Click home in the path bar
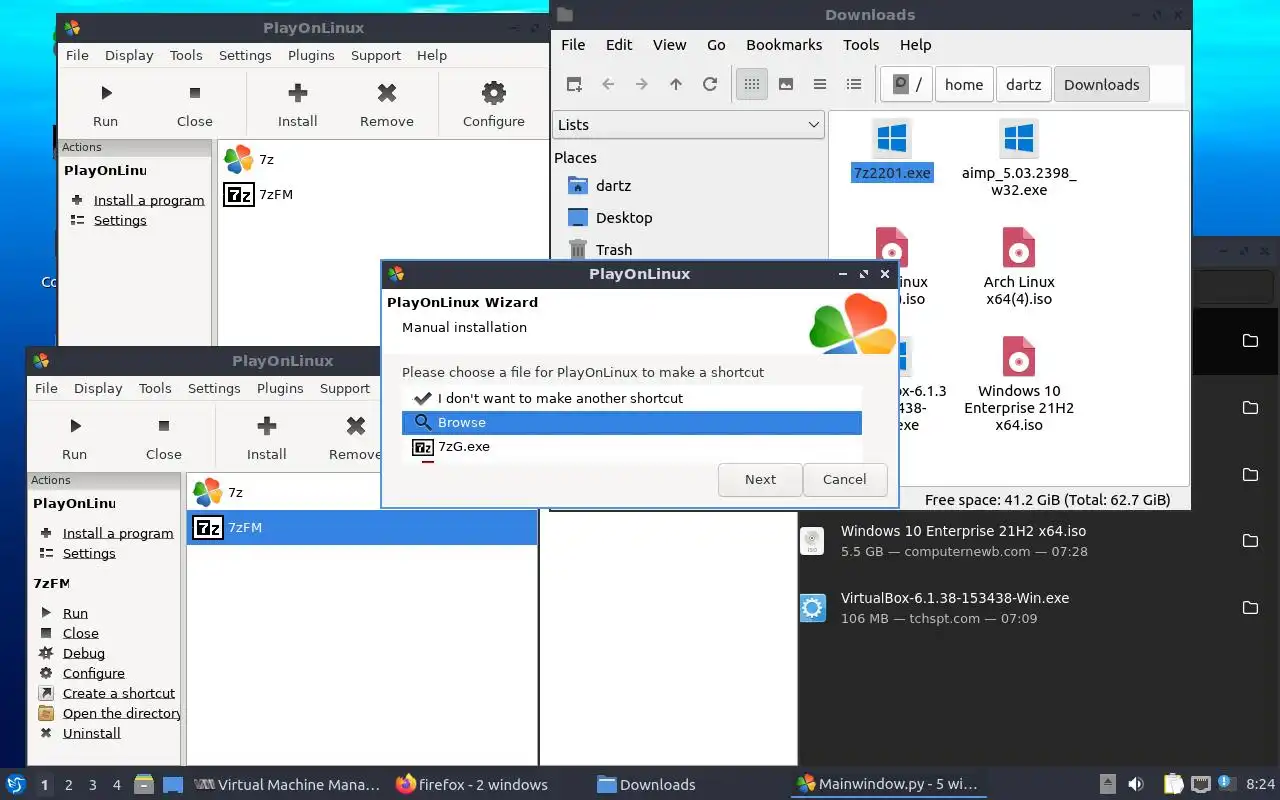 click(x=964, y=85)
